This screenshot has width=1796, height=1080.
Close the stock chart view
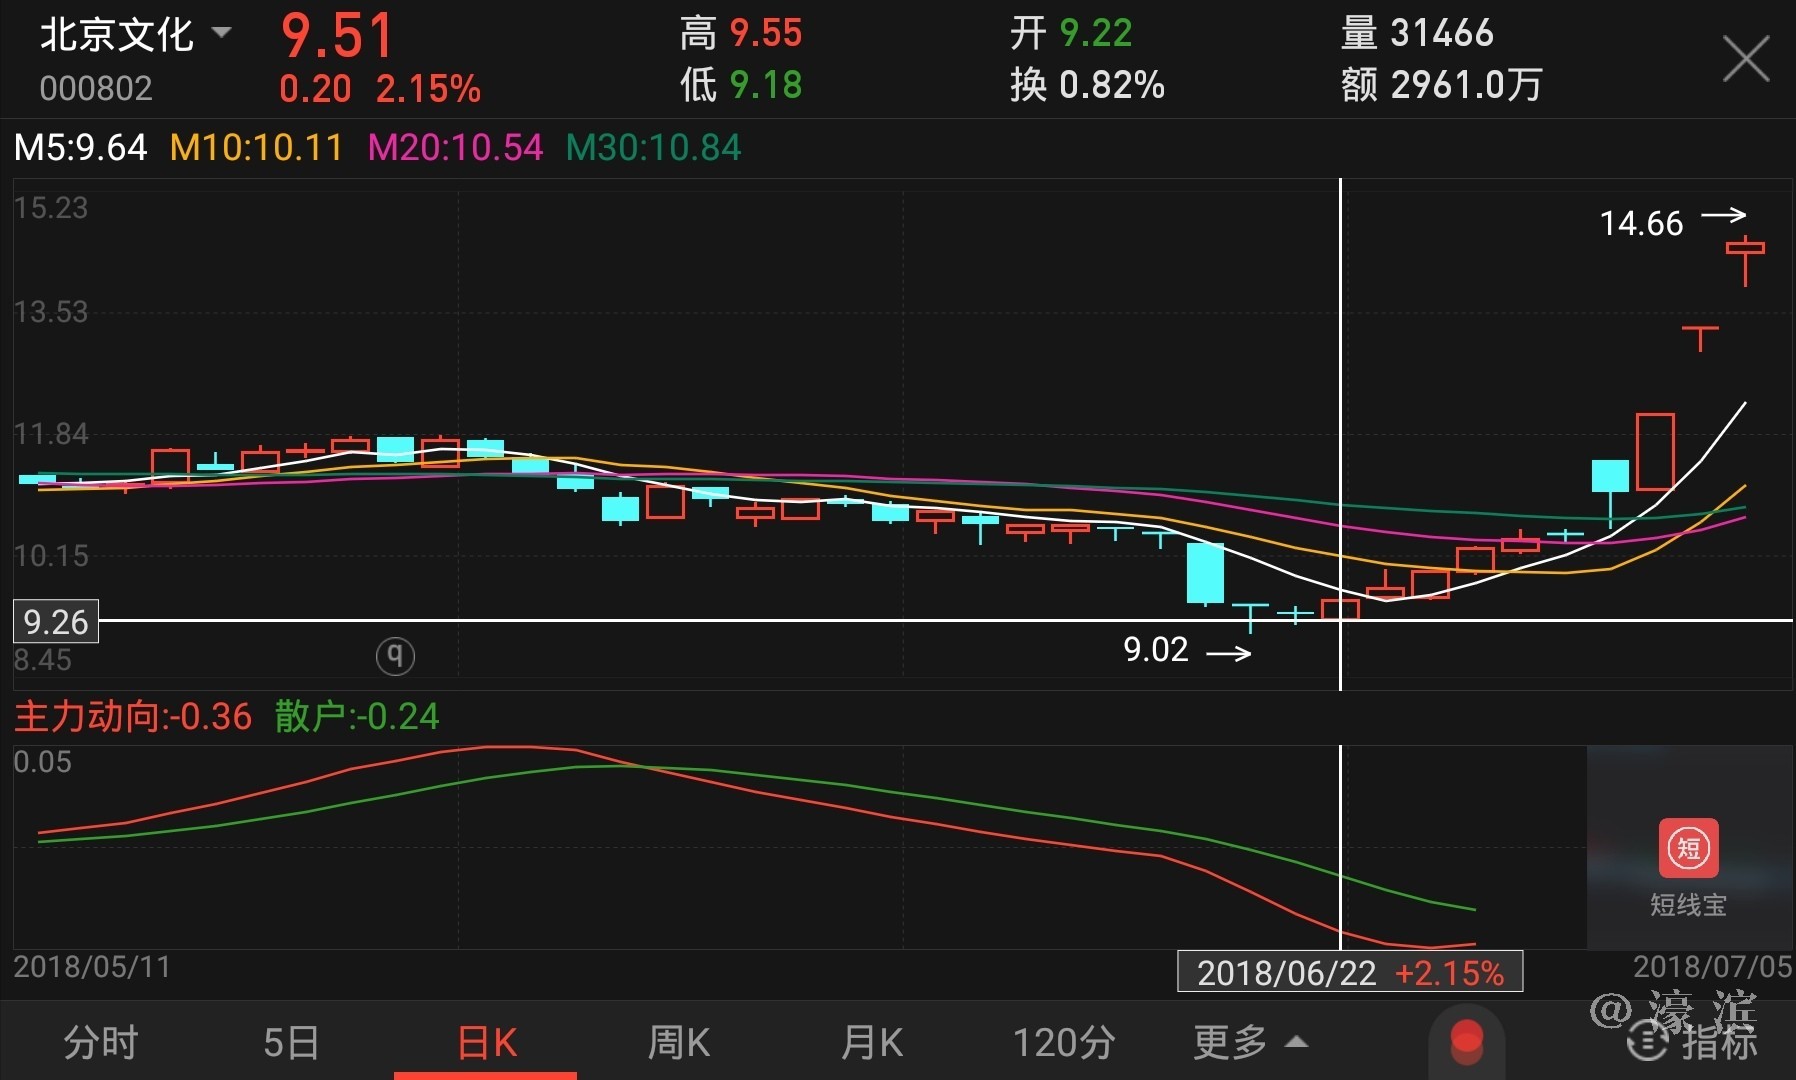pos(1746,58)
